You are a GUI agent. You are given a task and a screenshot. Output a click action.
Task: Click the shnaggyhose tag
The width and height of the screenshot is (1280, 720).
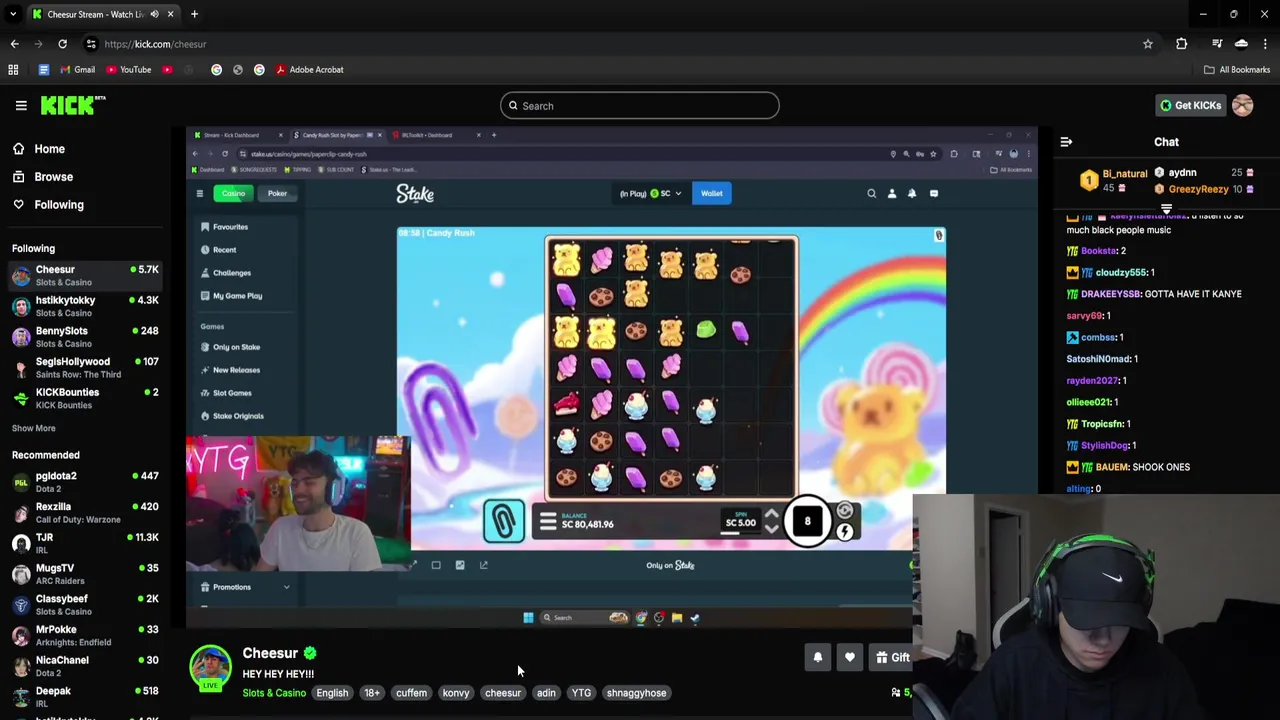click(x=636, y=693)
